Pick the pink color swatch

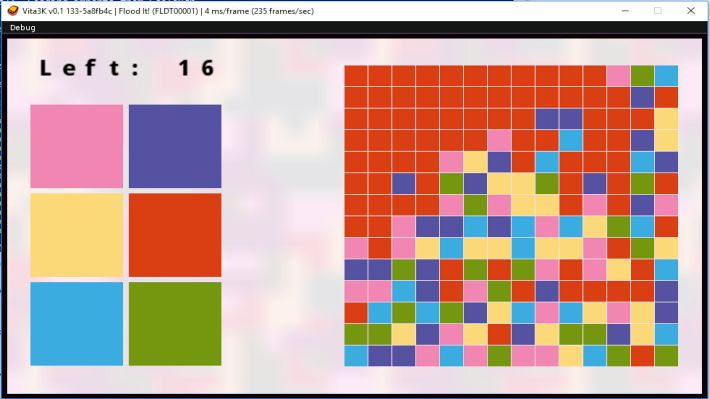[77, 146]
